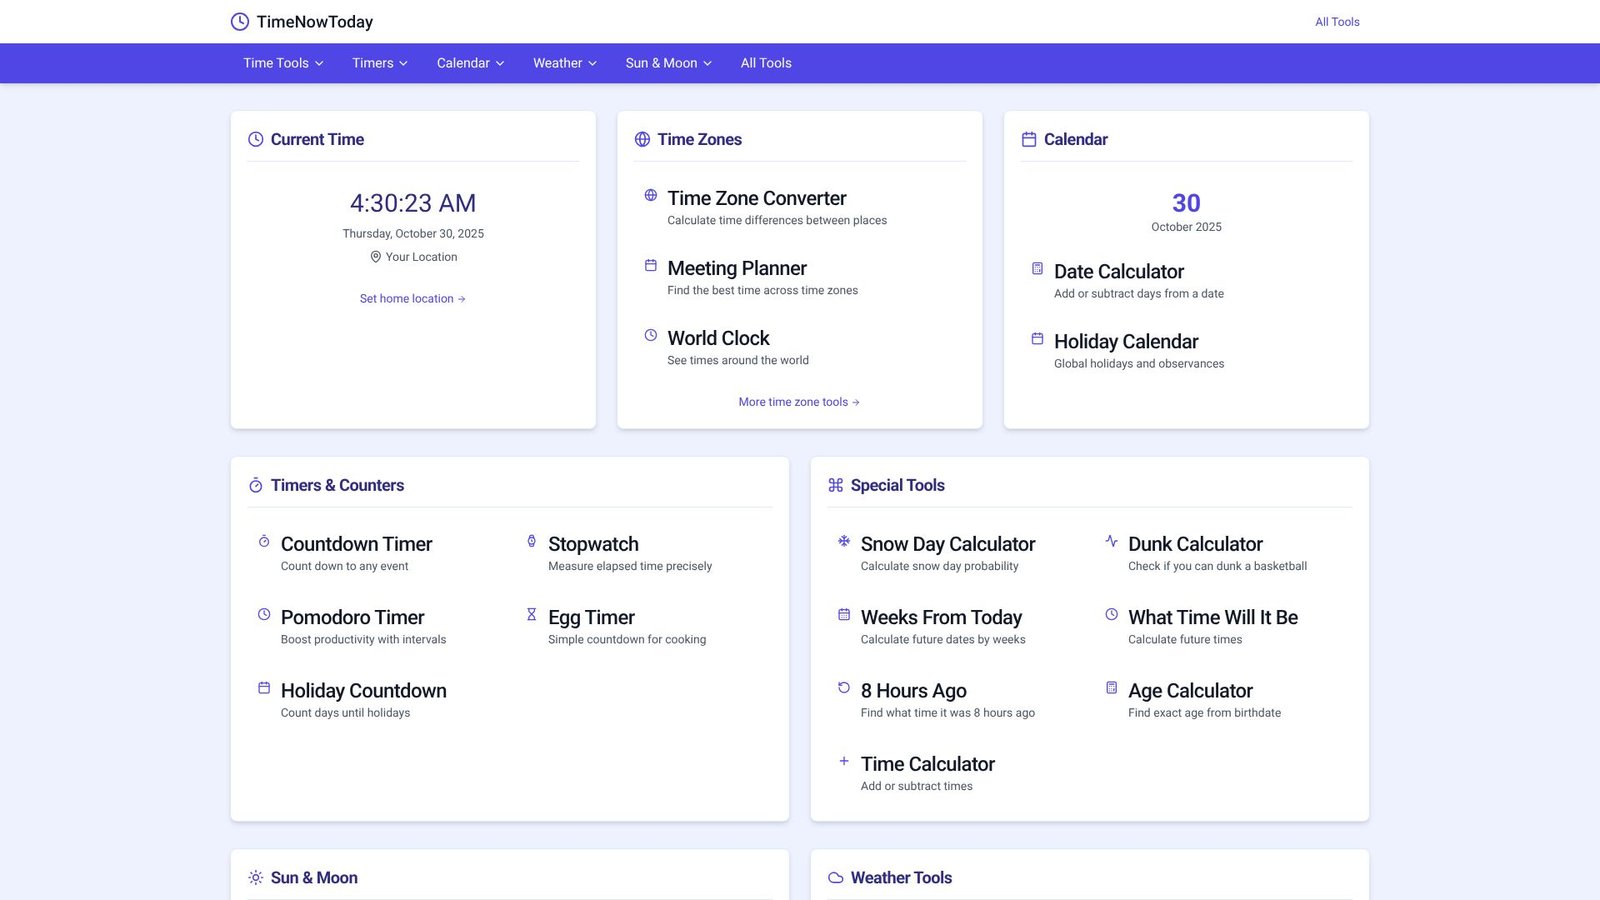The image size is (1600, 900).
Task: Open the Calendar menu in navigation bar
Action: point(470,63)
